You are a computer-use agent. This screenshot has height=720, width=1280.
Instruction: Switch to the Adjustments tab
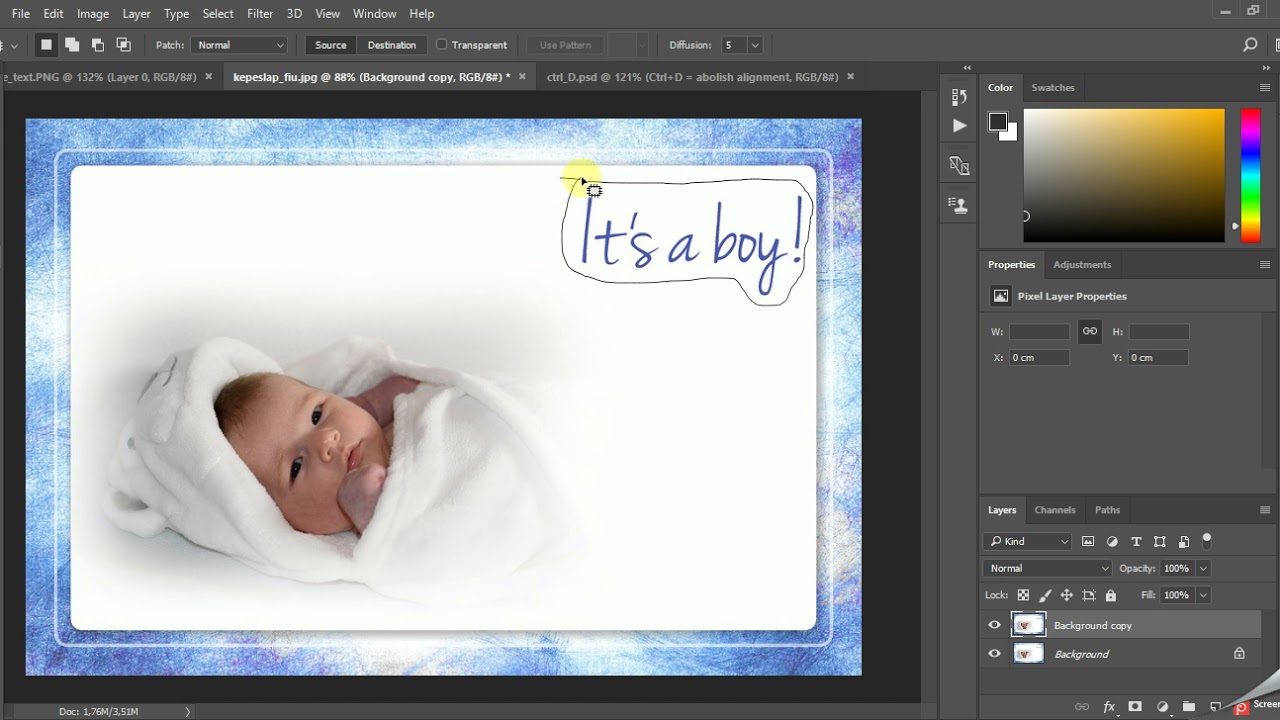[1082, 265]
